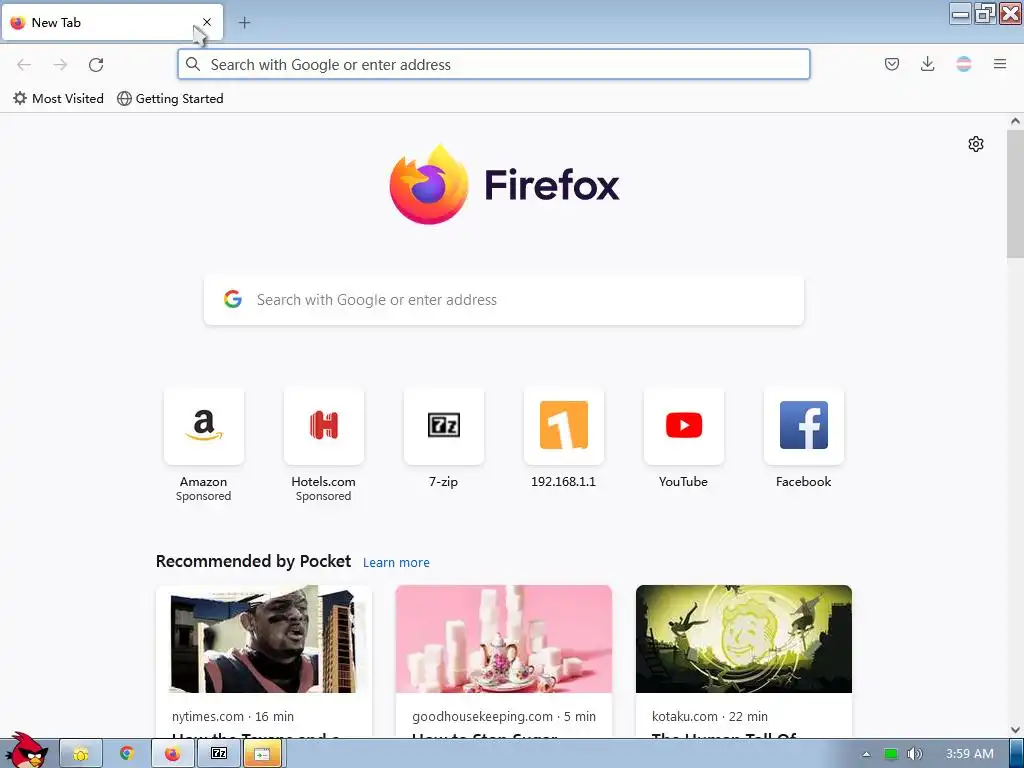
Task: Click the green network tray icon
Action: (891, 754)
